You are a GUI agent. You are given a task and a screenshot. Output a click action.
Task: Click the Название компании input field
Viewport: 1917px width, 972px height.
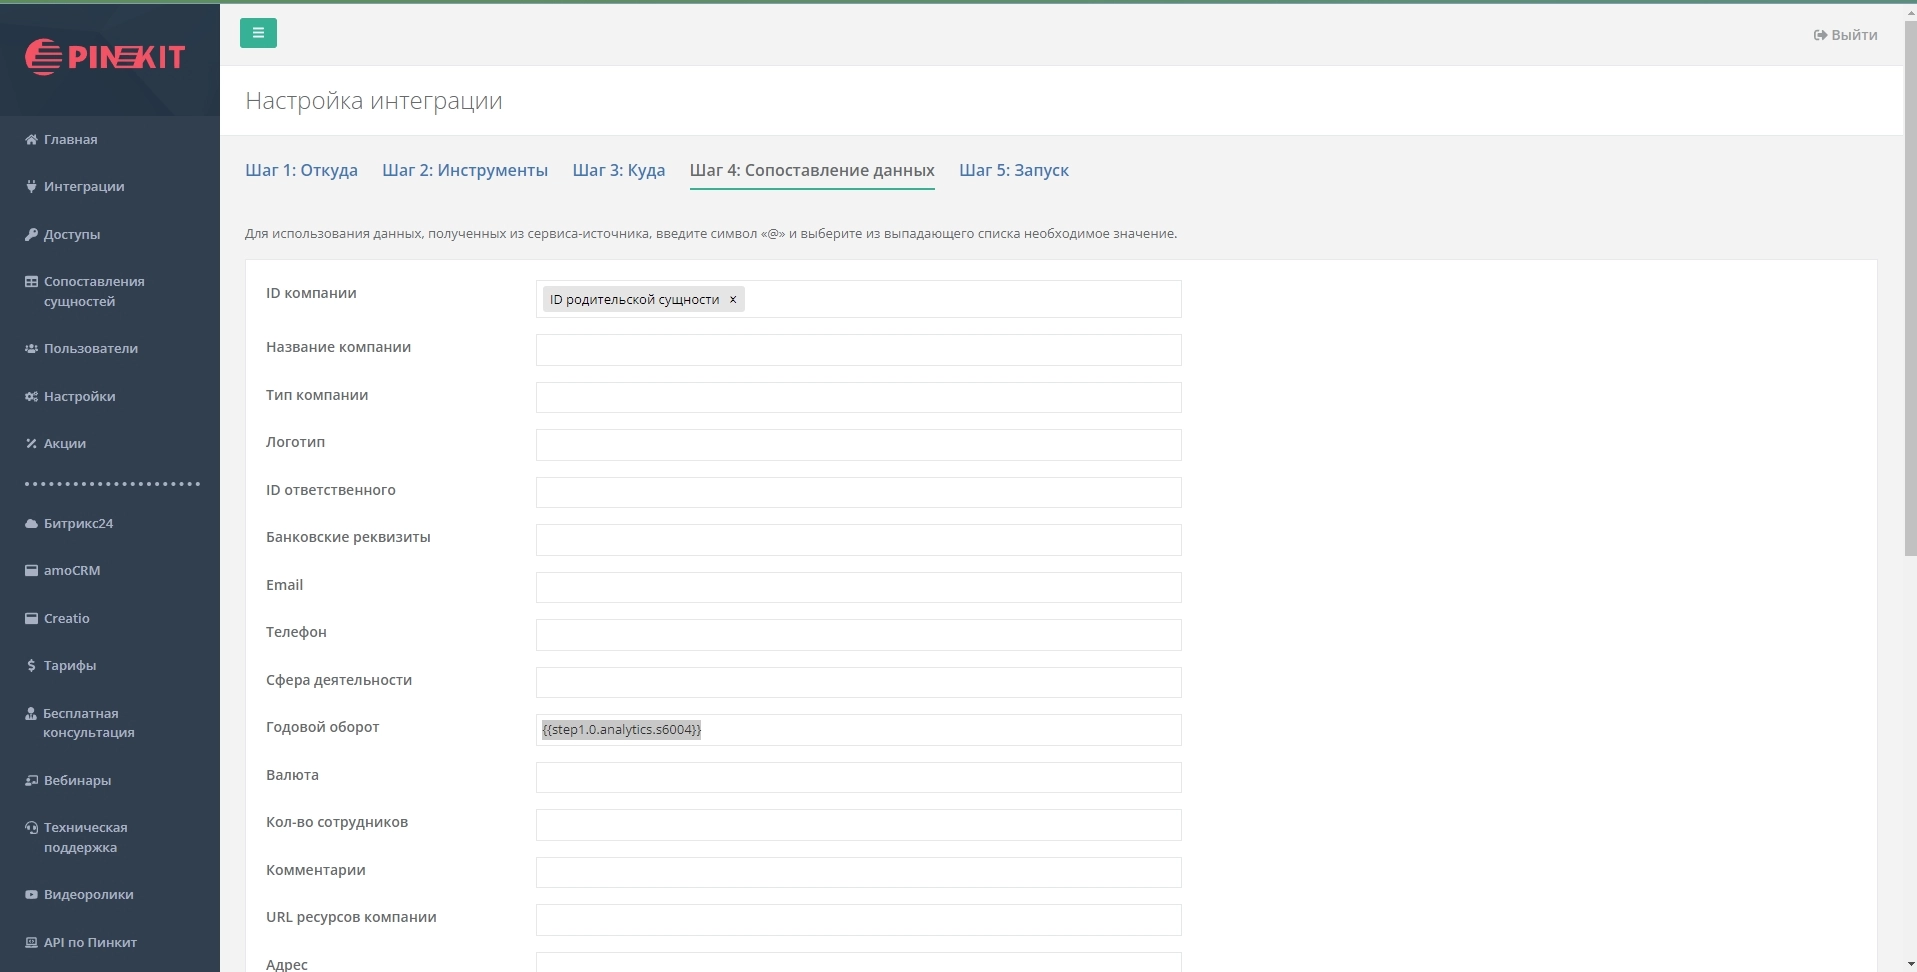pos(858,350)
